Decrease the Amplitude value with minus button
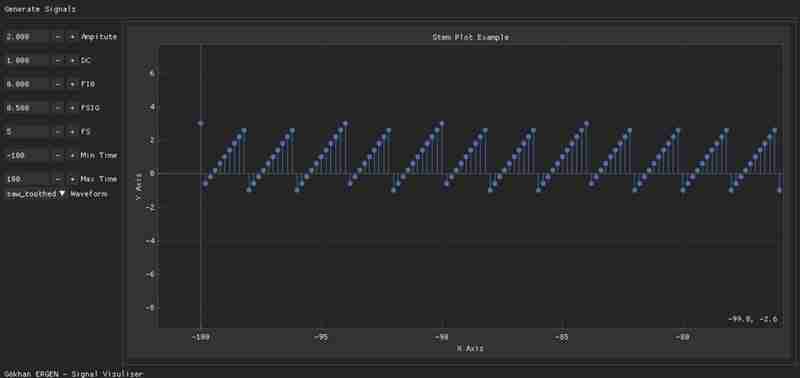This screenshot has width=800, height=378. click(x=58, y=37)
